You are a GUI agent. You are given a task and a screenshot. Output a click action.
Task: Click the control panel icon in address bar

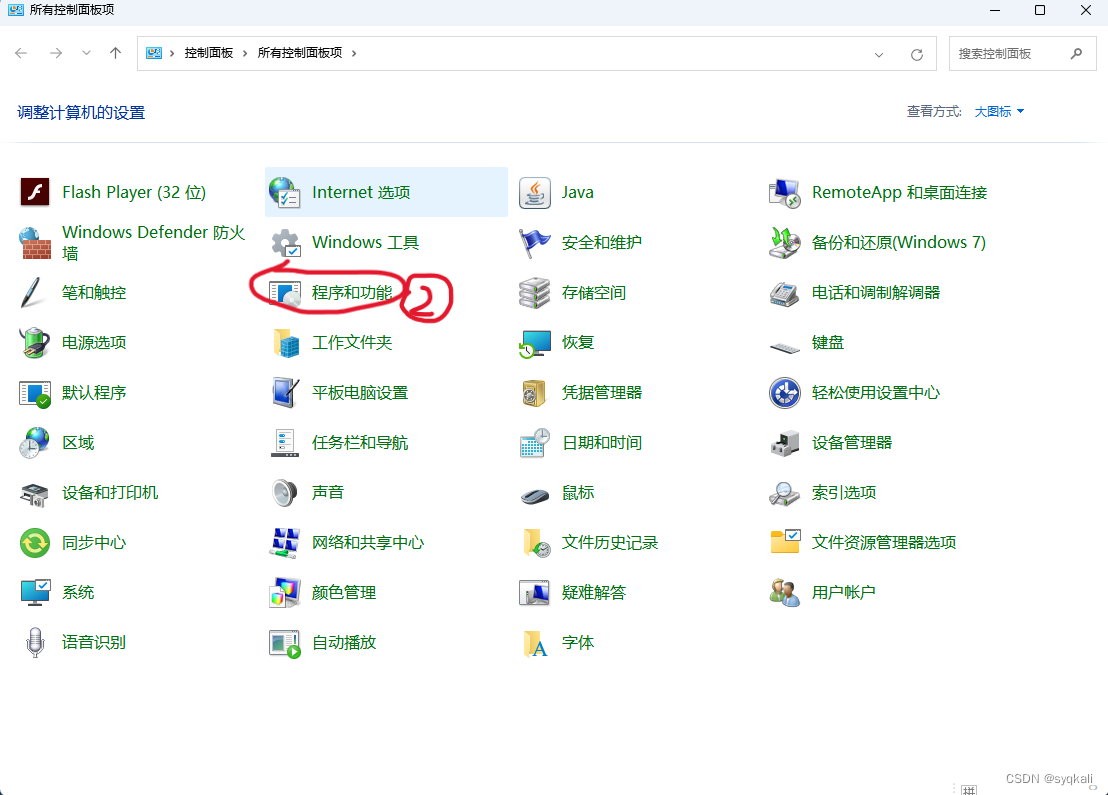point(154,53)
